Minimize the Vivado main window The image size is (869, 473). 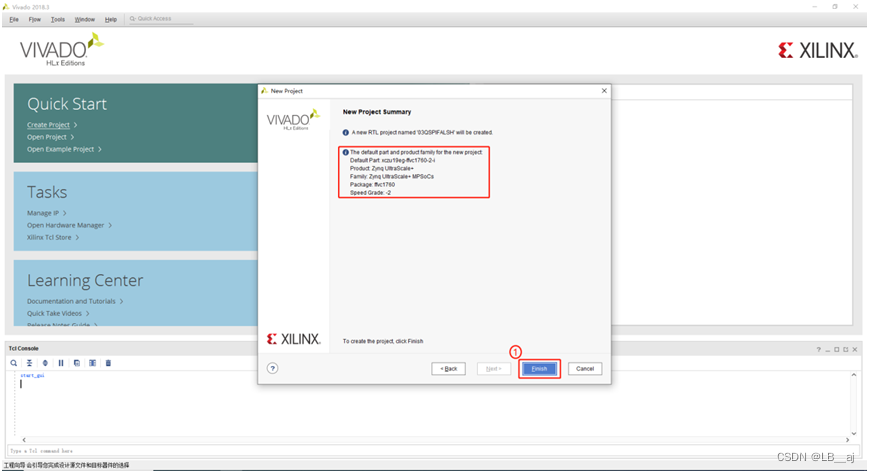pyautogui.click(x=815, y=7)
